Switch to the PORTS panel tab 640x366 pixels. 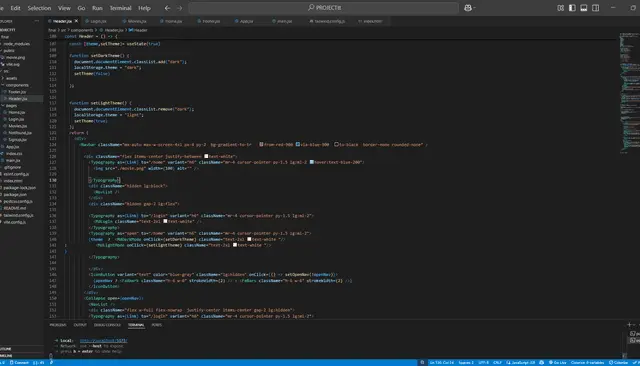point(157,325)
